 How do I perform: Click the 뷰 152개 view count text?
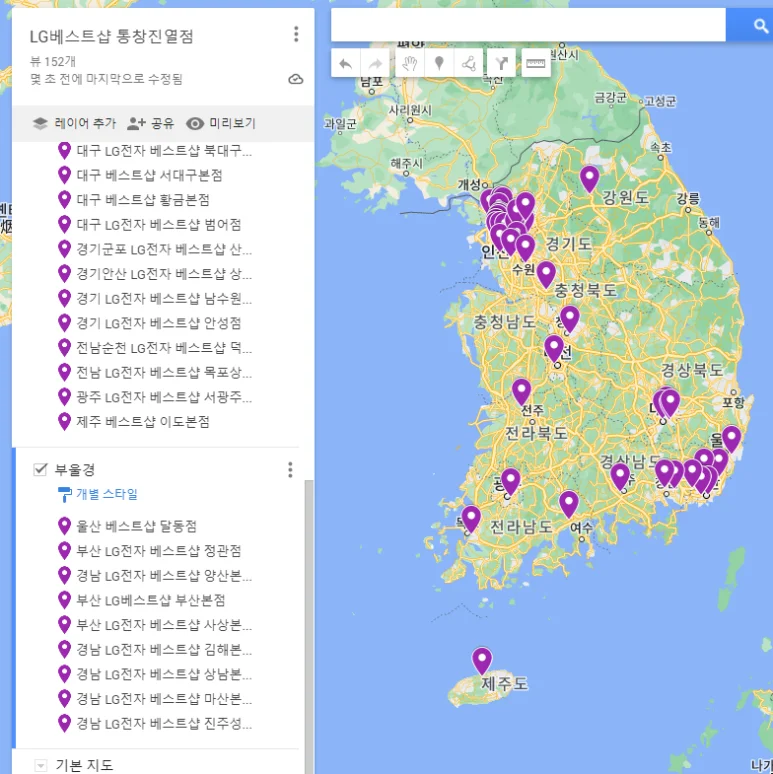[x=53, y=61]
